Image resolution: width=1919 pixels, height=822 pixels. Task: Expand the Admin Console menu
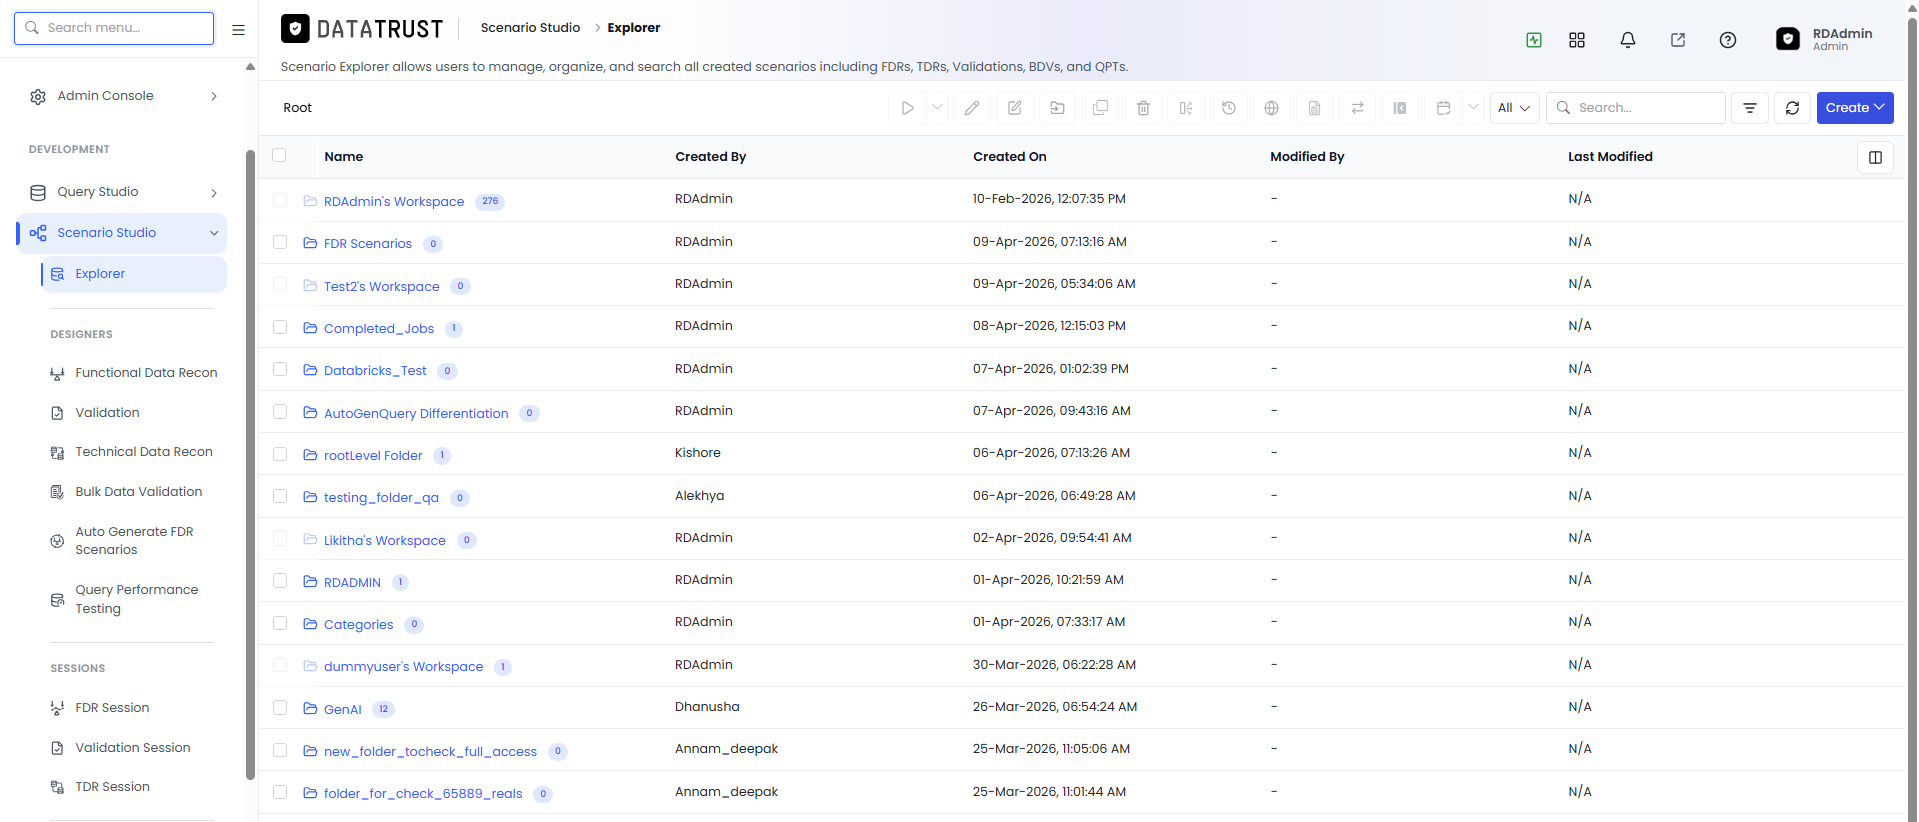pyautogui.click(x=123, y=96)
